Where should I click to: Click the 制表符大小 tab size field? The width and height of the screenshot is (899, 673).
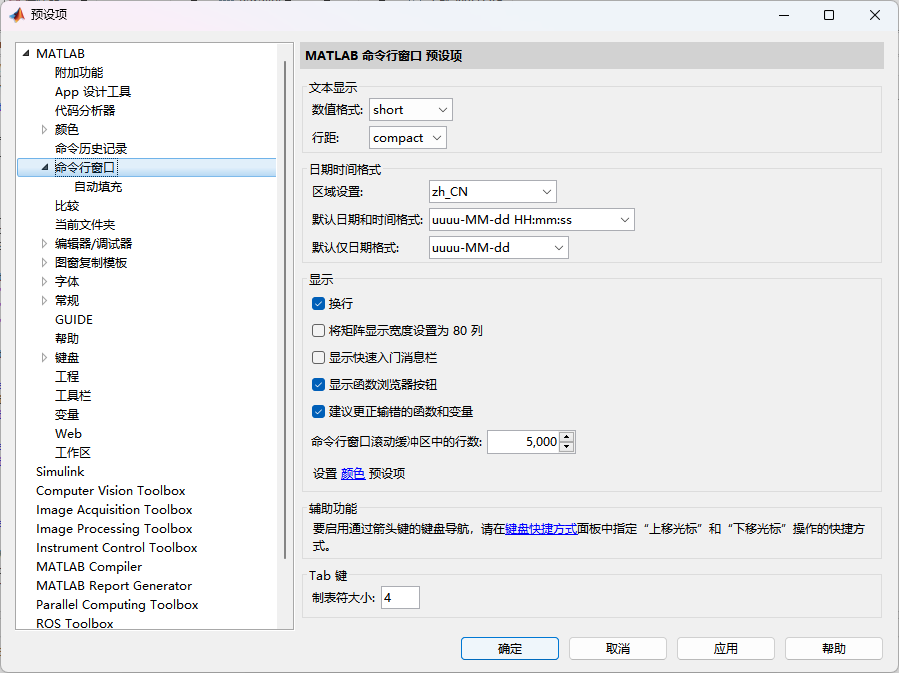coord(400,597)
